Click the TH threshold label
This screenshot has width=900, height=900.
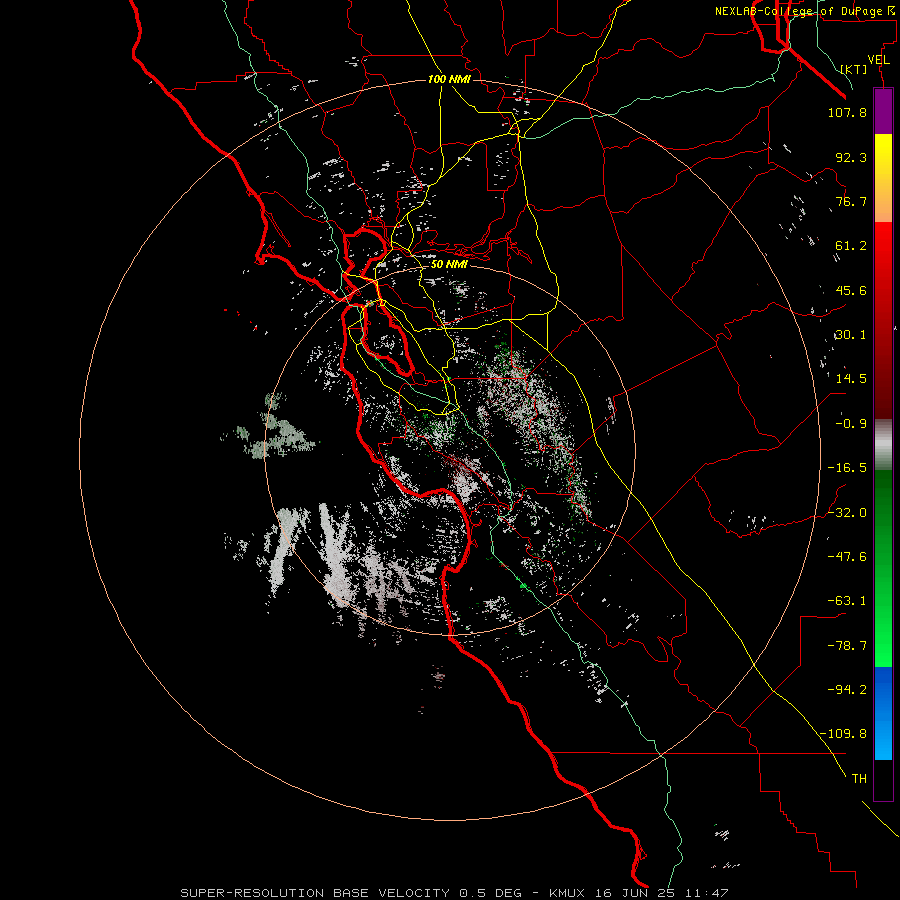859,779
